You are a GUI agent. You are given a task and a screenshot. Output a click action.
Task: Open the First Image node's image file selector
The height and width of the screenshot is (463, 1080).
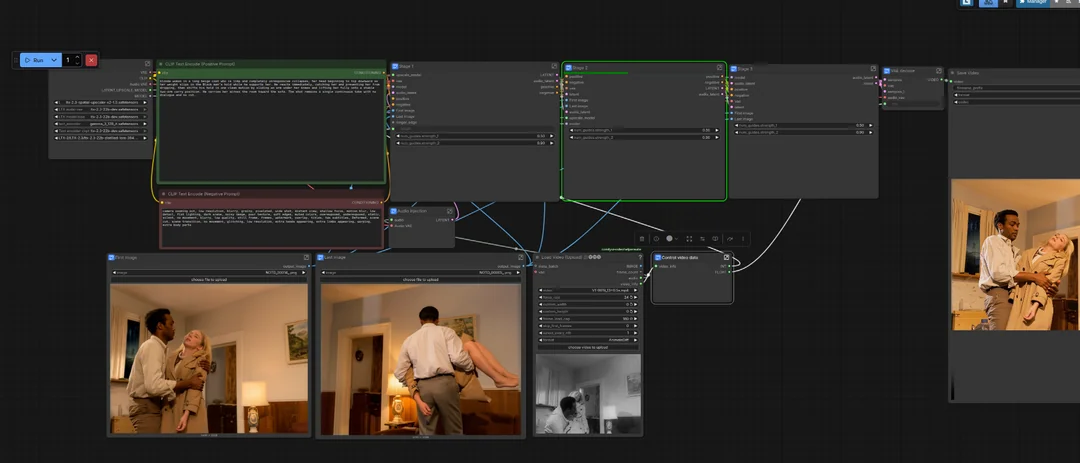[209, 273]
